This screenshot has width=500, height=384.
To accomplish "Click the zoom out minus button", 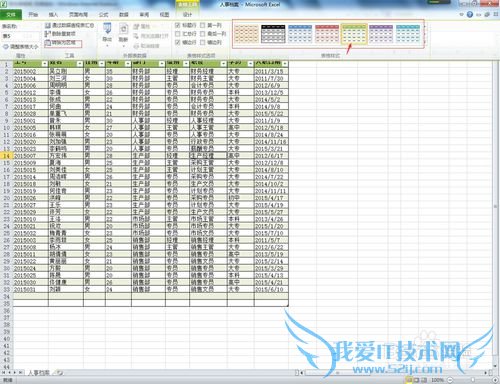I will [450, 380].
